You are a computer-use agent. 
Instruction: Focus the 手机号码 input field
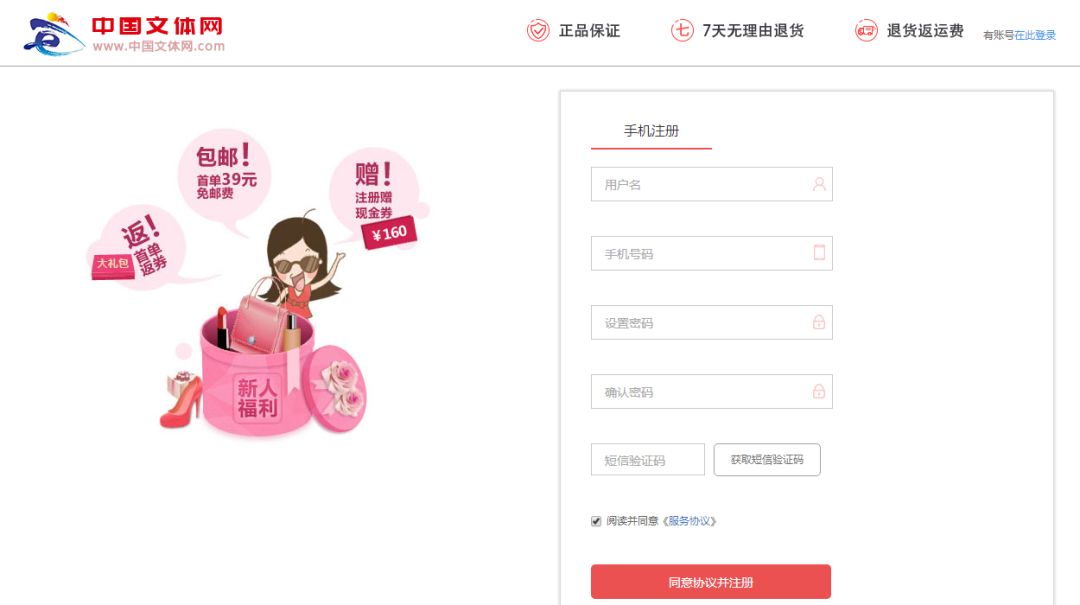click(712, 253)
